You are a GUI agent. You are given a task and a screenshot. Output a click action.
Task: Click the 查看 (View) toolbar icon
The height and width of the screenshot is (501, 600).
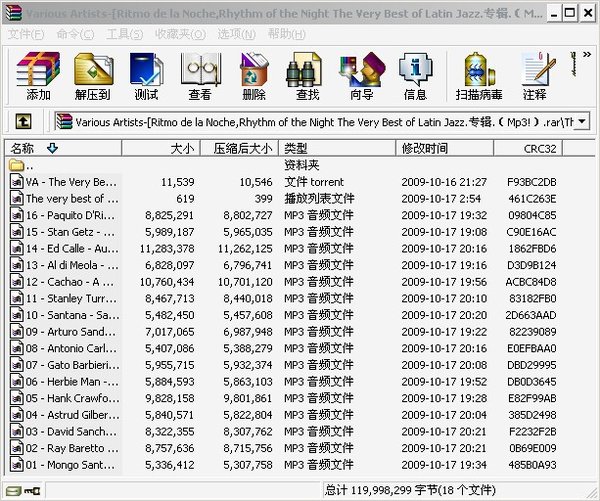click(200, 76)
